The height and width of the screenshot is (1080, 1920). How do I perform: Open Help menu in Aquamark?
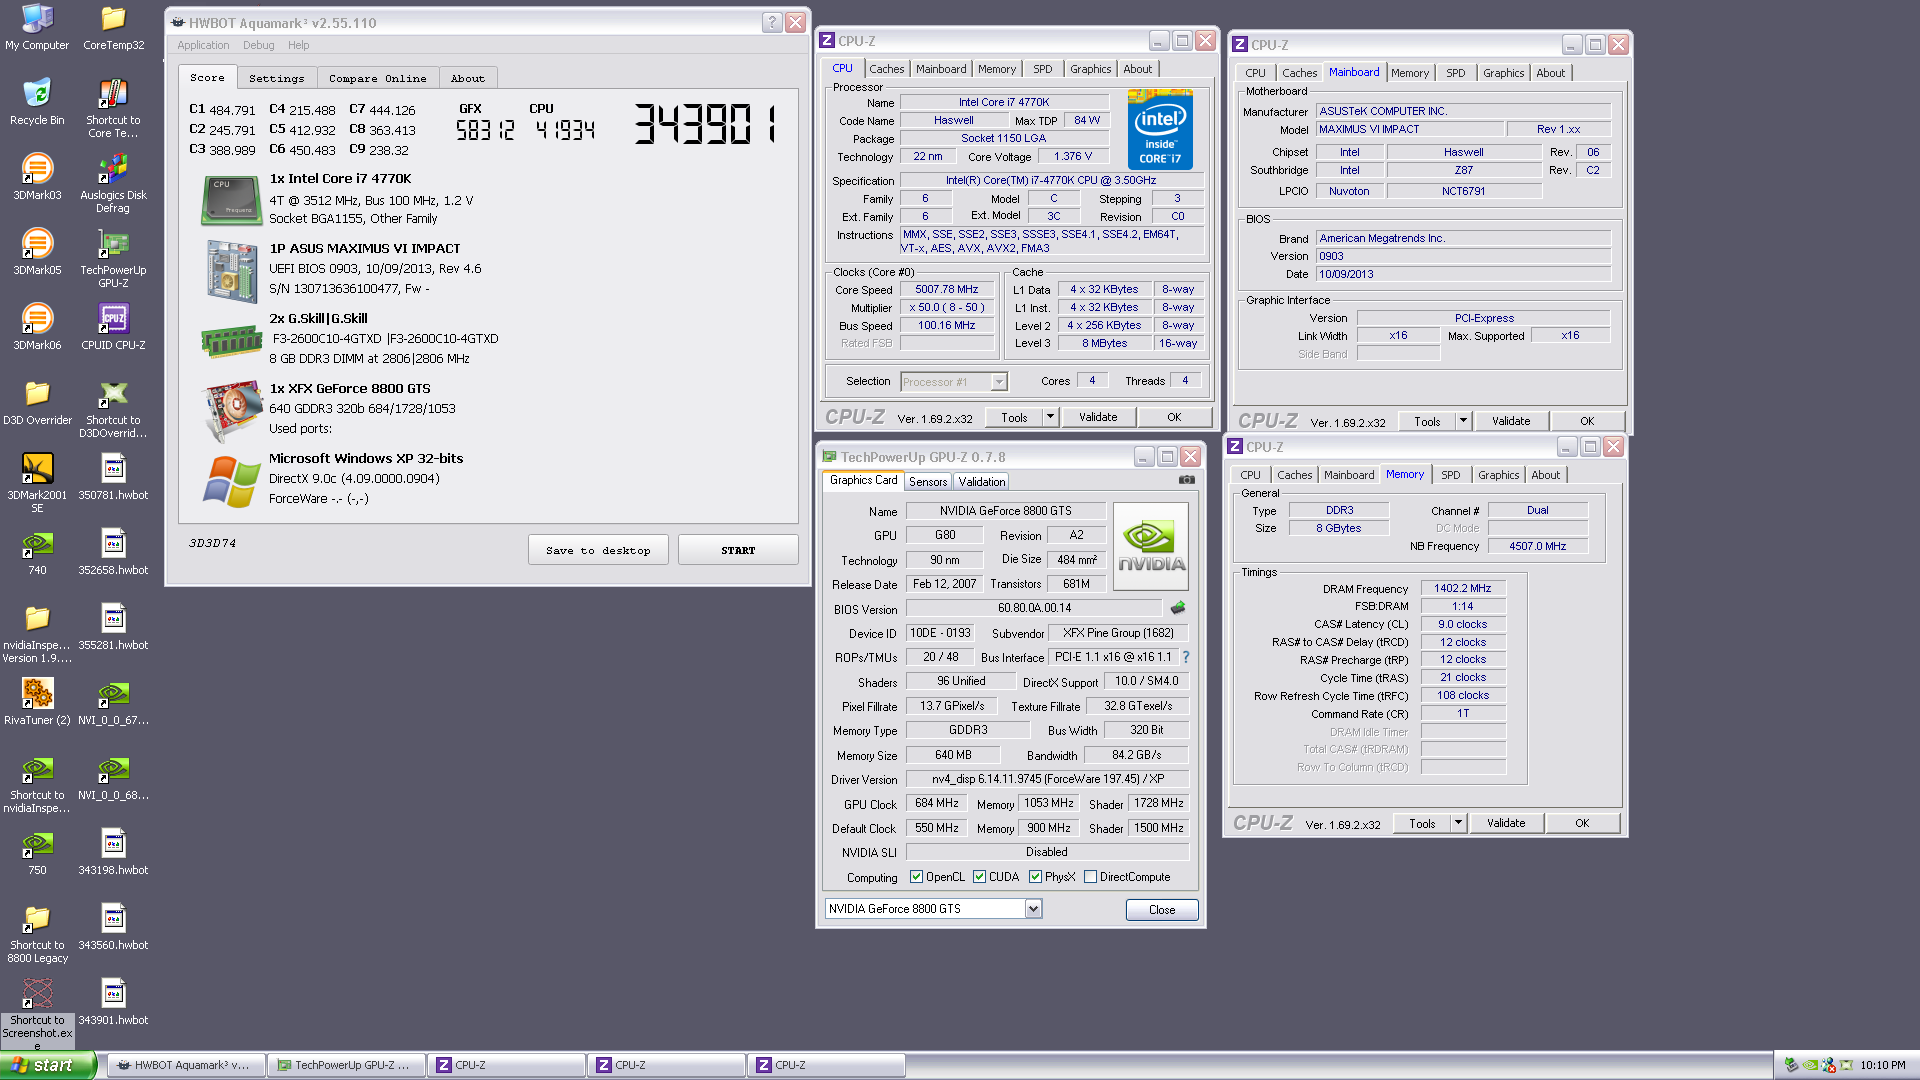(298, 45)
